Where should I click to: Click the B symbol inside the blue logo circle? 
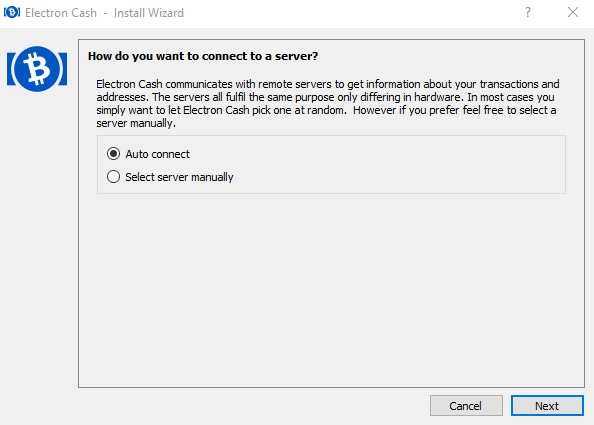pos(37,69)
